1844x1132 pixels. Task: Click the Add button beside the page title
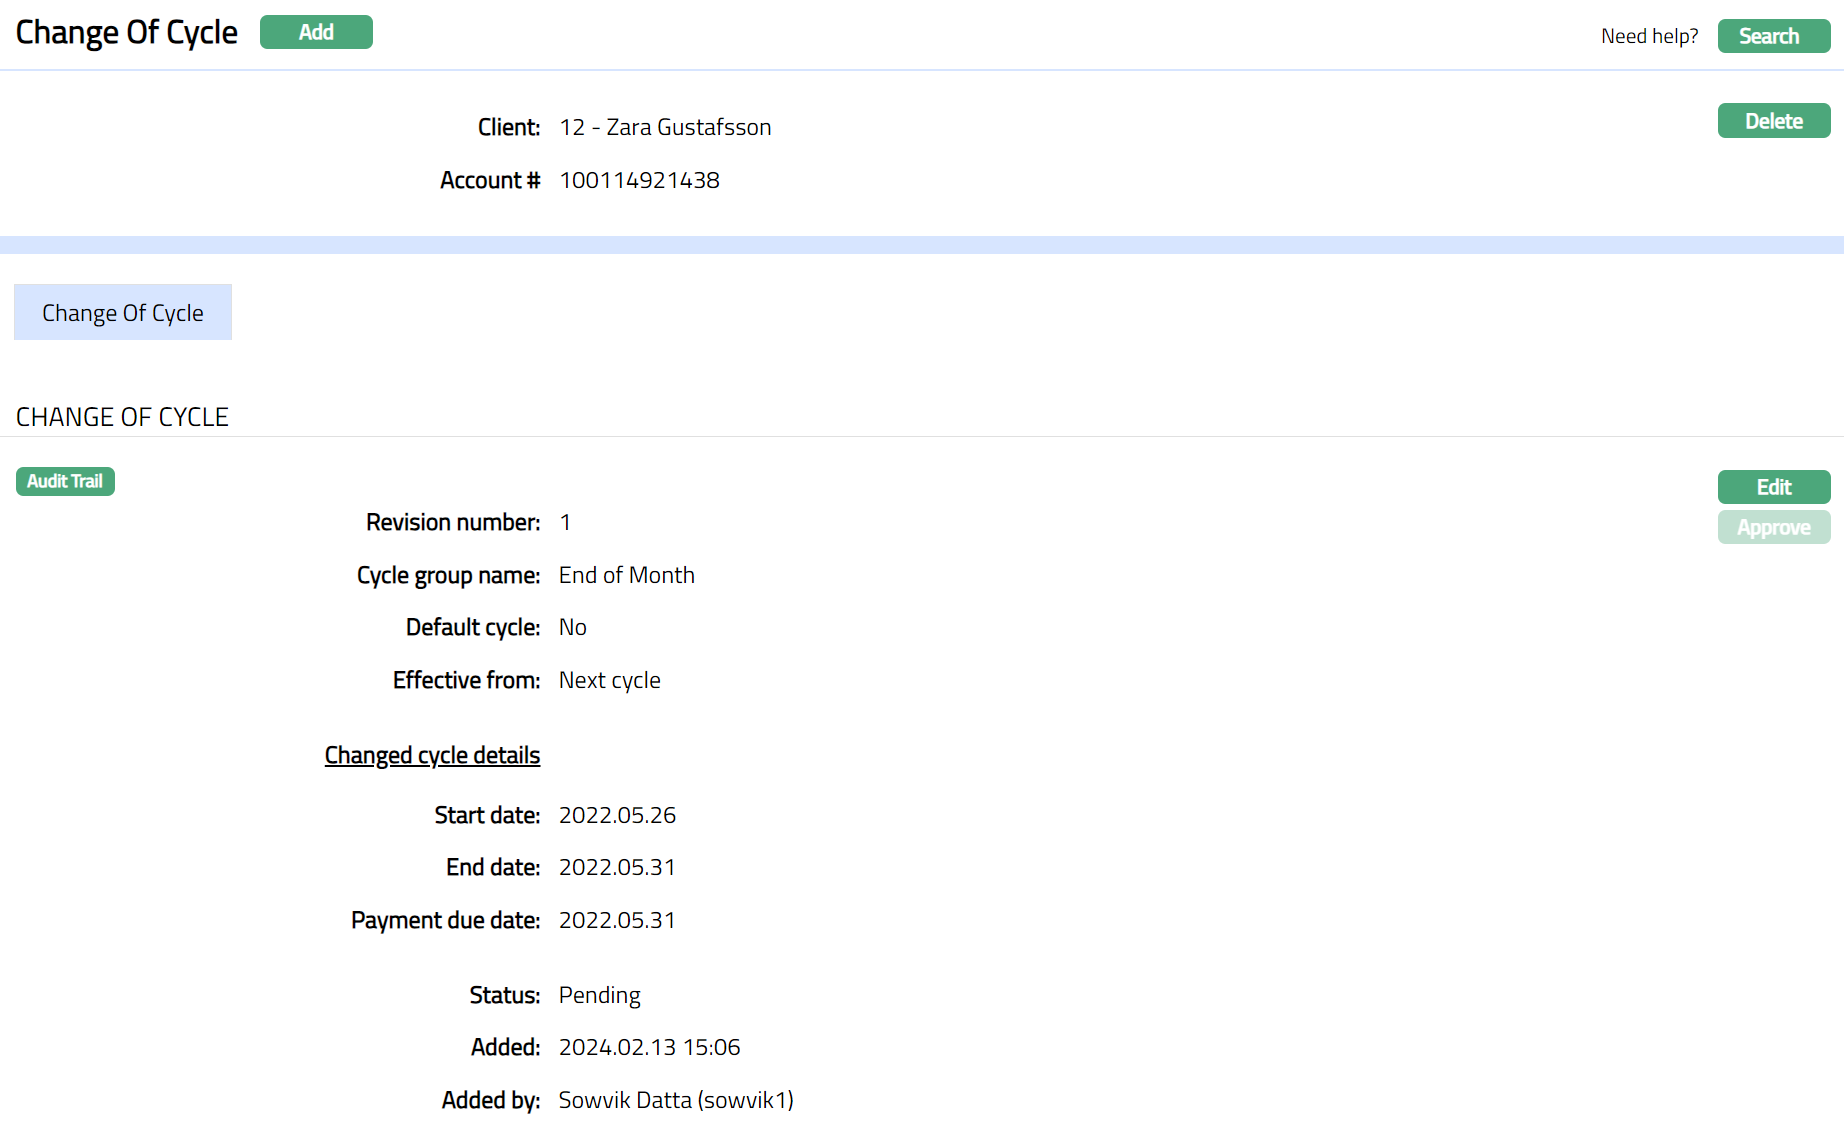click(316, 32)
